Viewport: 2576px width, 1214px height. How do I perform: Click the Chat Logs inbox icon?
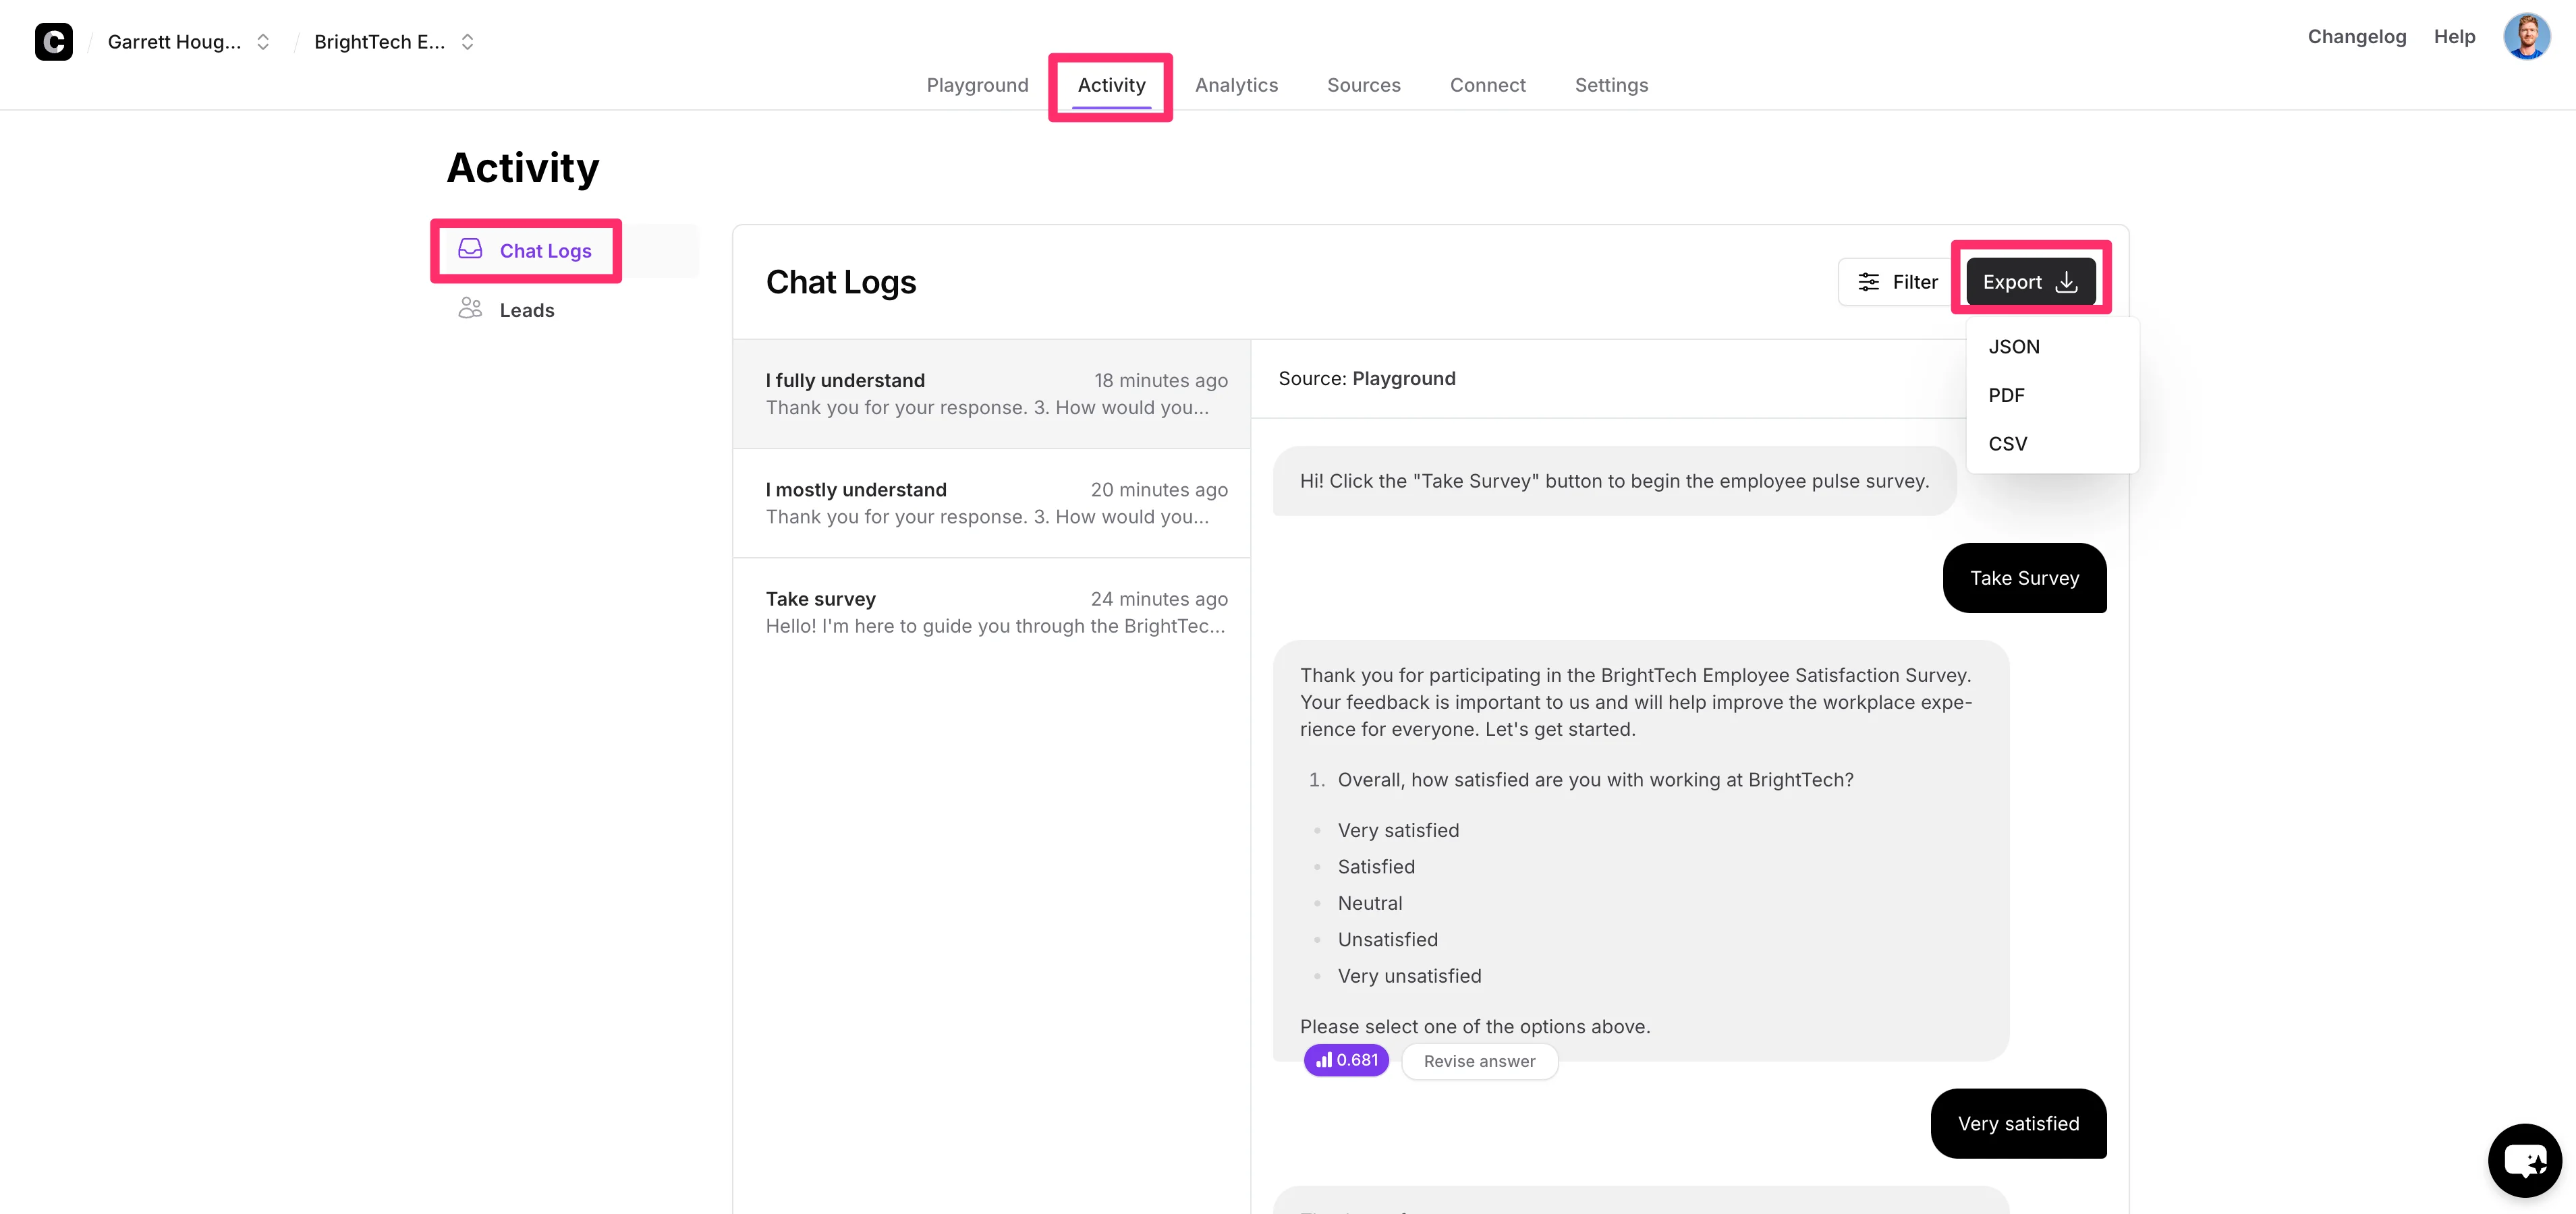[470, 249]
